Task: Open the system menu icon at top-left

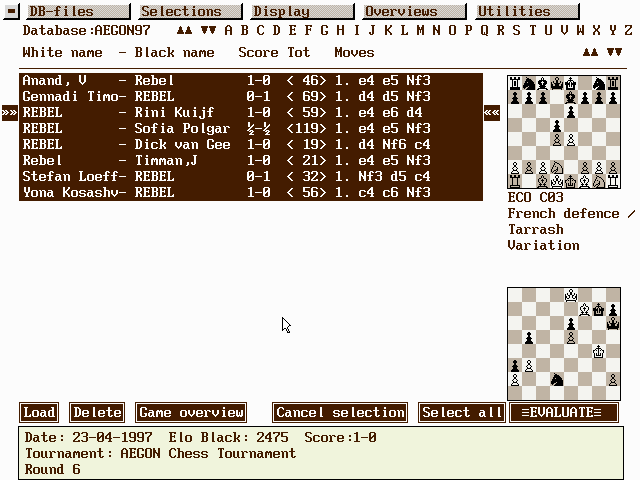Action: [x=10, y=11]
